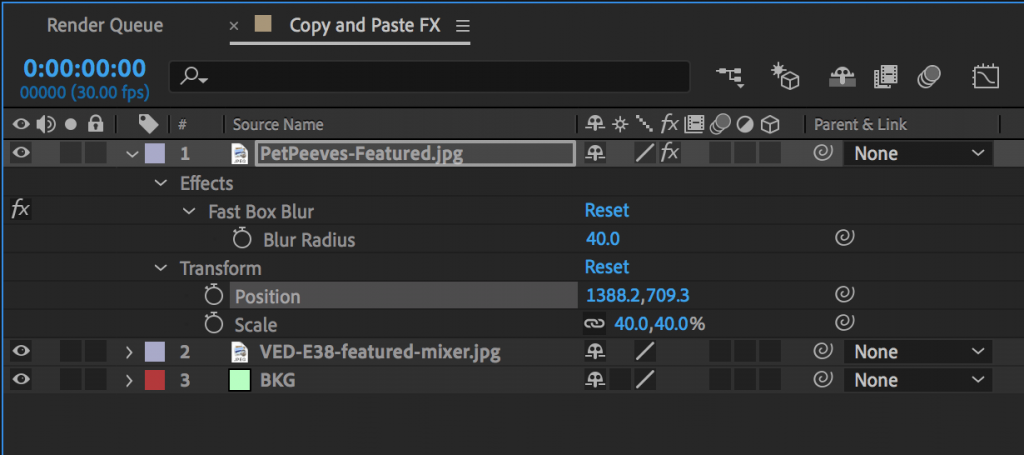
Task: Click the JPEG icon of PetPeeves-Featured.jpg
Action: pyautogui.click(x=240, y=153)
